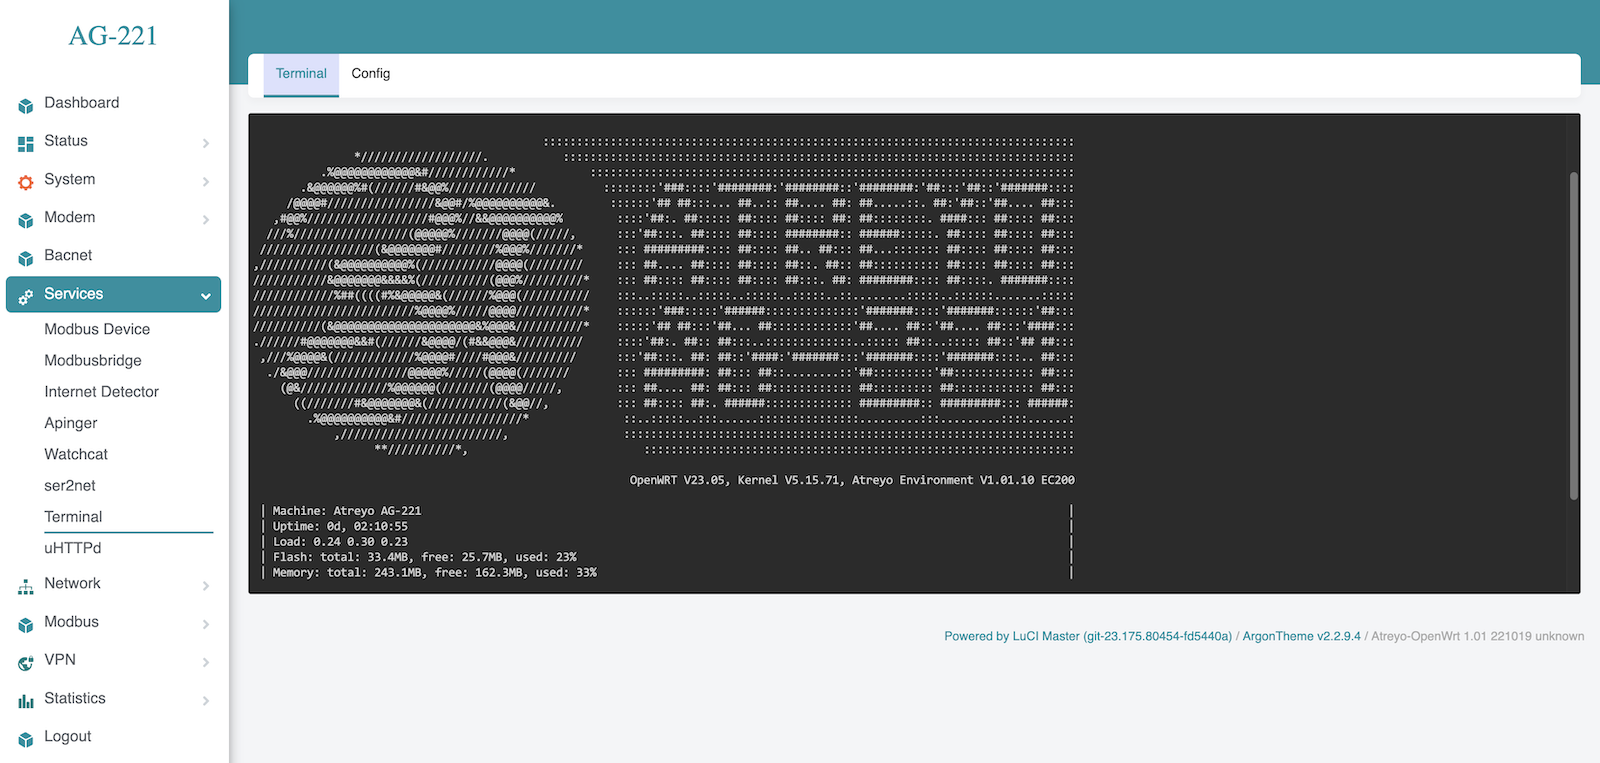Expand the Modem submenu arrow

[205, 220]
